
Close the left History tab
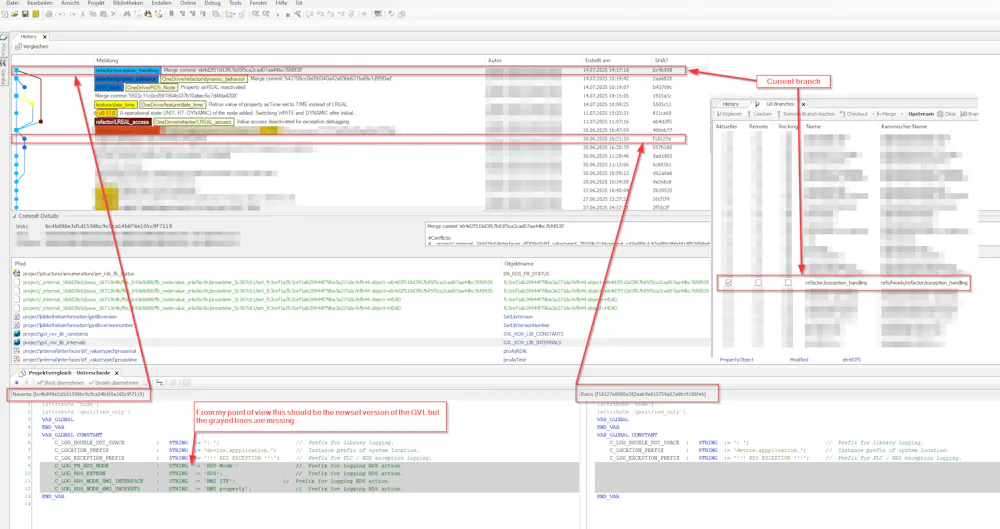(45, 37)
